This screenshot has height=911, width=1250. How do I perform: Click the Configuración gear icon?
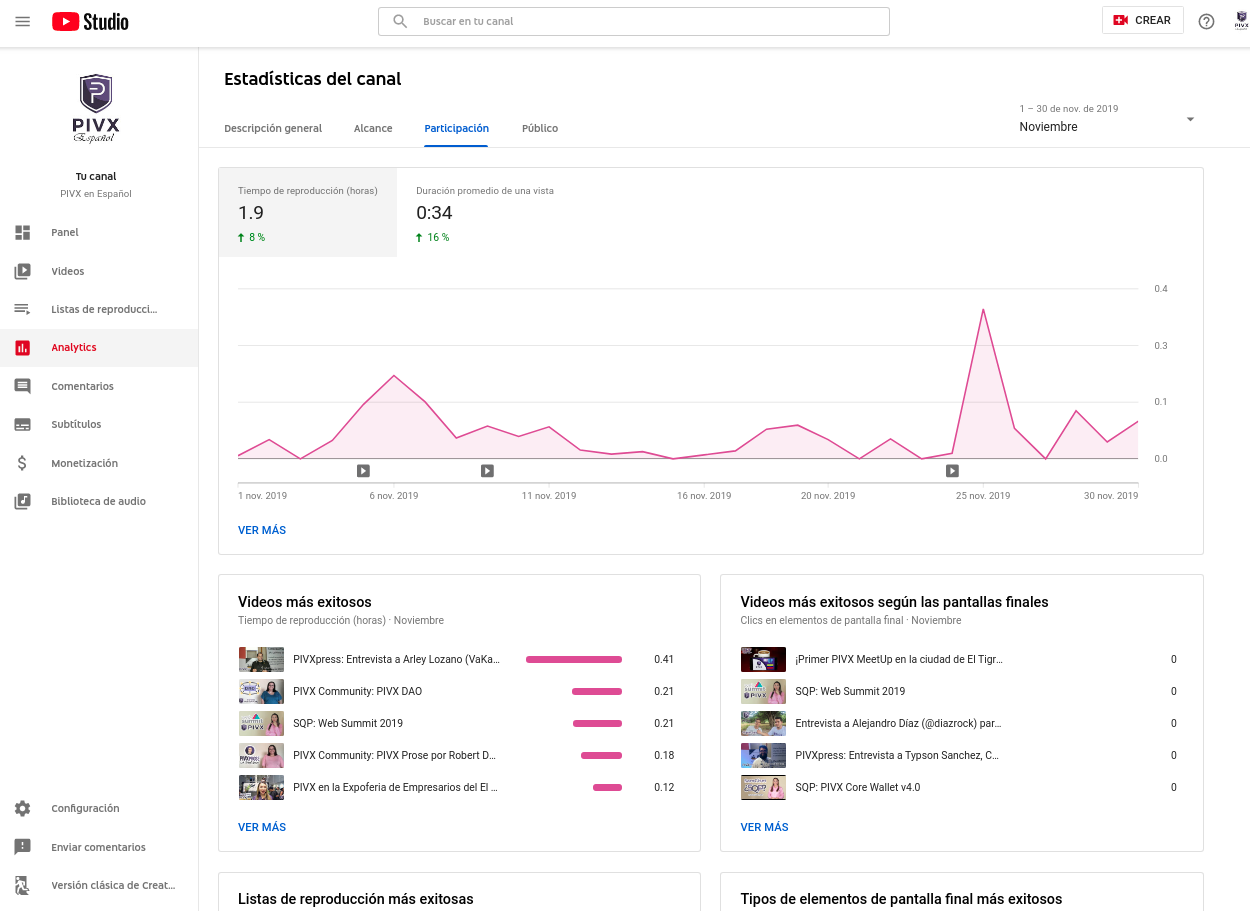23,808
